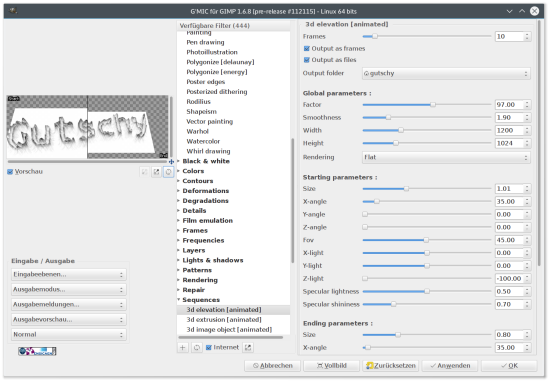This screenshot has width=550, height=382.
Task: Click the plus icon below the filter list
Action: tap(183, 348)
